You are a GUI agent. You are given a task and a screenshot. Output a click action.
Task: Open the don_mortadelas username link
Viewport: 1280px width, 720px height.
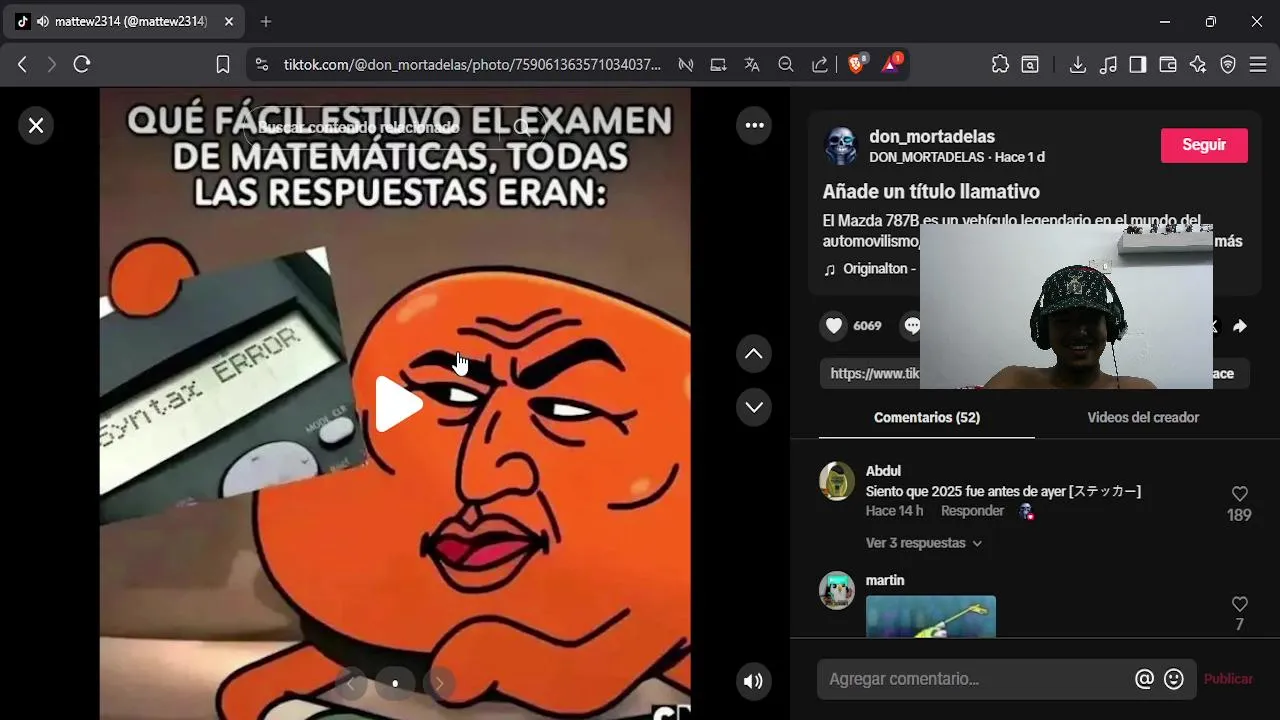932,137
